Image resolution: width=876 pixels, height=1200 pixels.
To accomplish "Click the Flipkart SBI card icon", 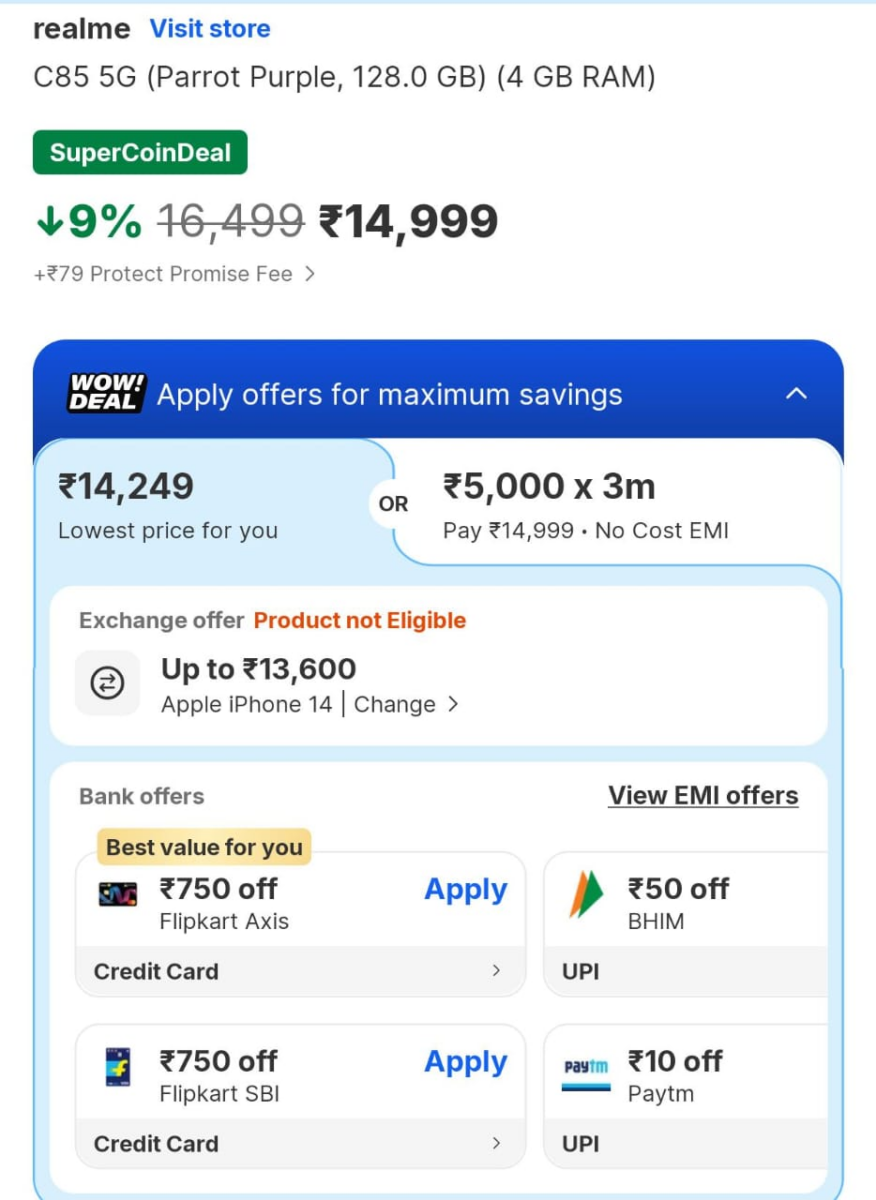I will [118, 1067].
